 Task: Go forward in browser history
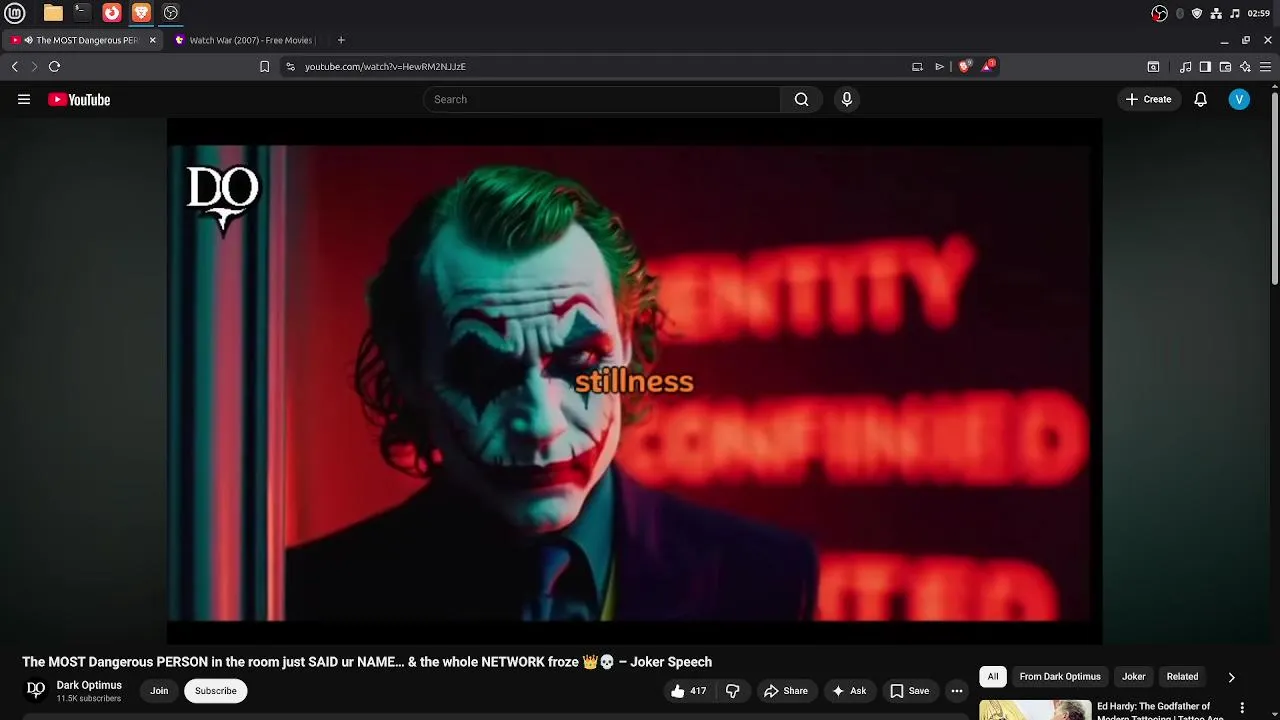[x=34, y=66]
